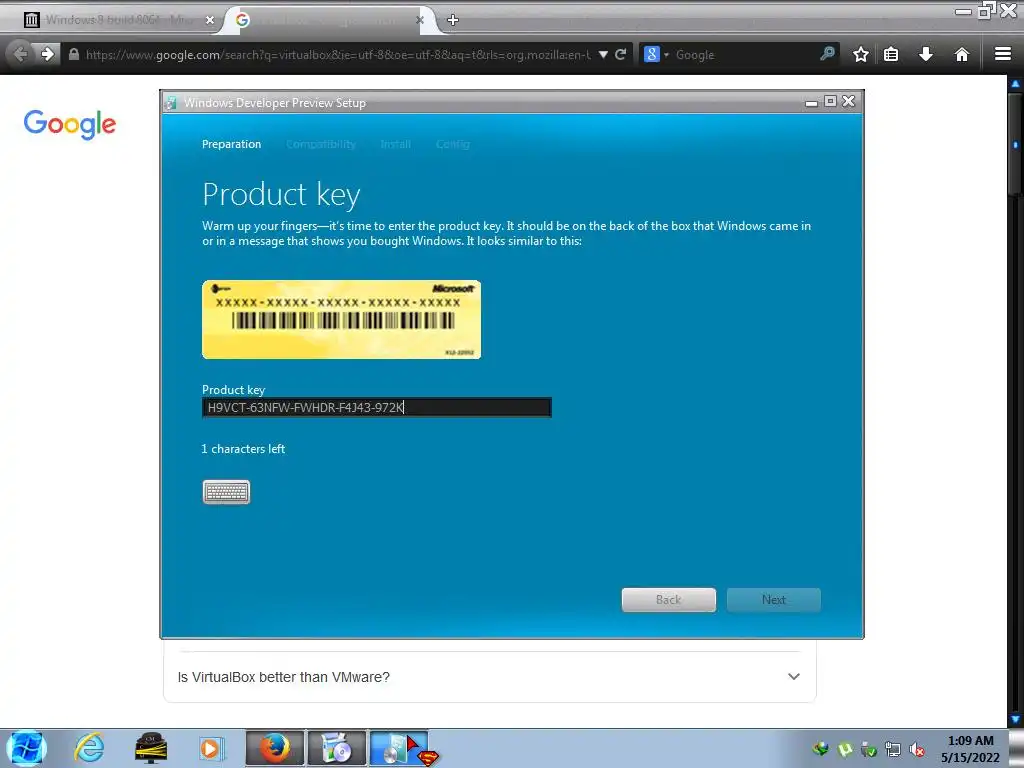1024x768 pixels.
Task: Click the Firefox address bar URL
Action: pyautogui.click(x=338, y=55)
